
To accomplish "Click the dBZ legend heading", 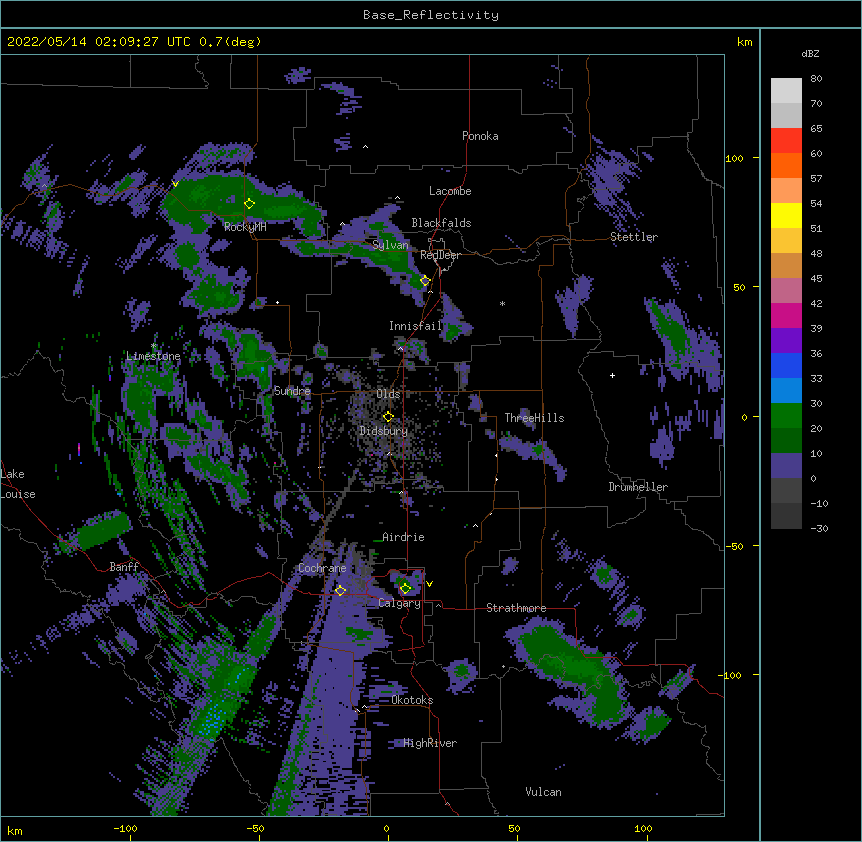I will coord(810,53).
